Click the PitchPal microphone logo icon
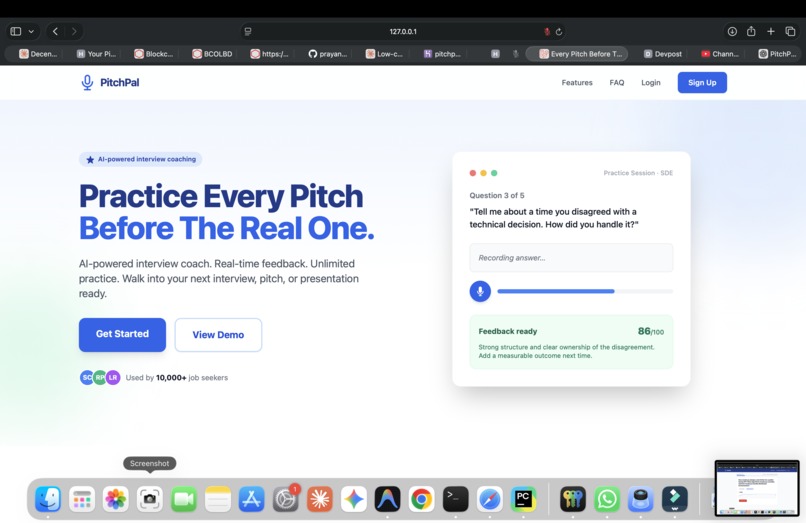 (87, 82)
